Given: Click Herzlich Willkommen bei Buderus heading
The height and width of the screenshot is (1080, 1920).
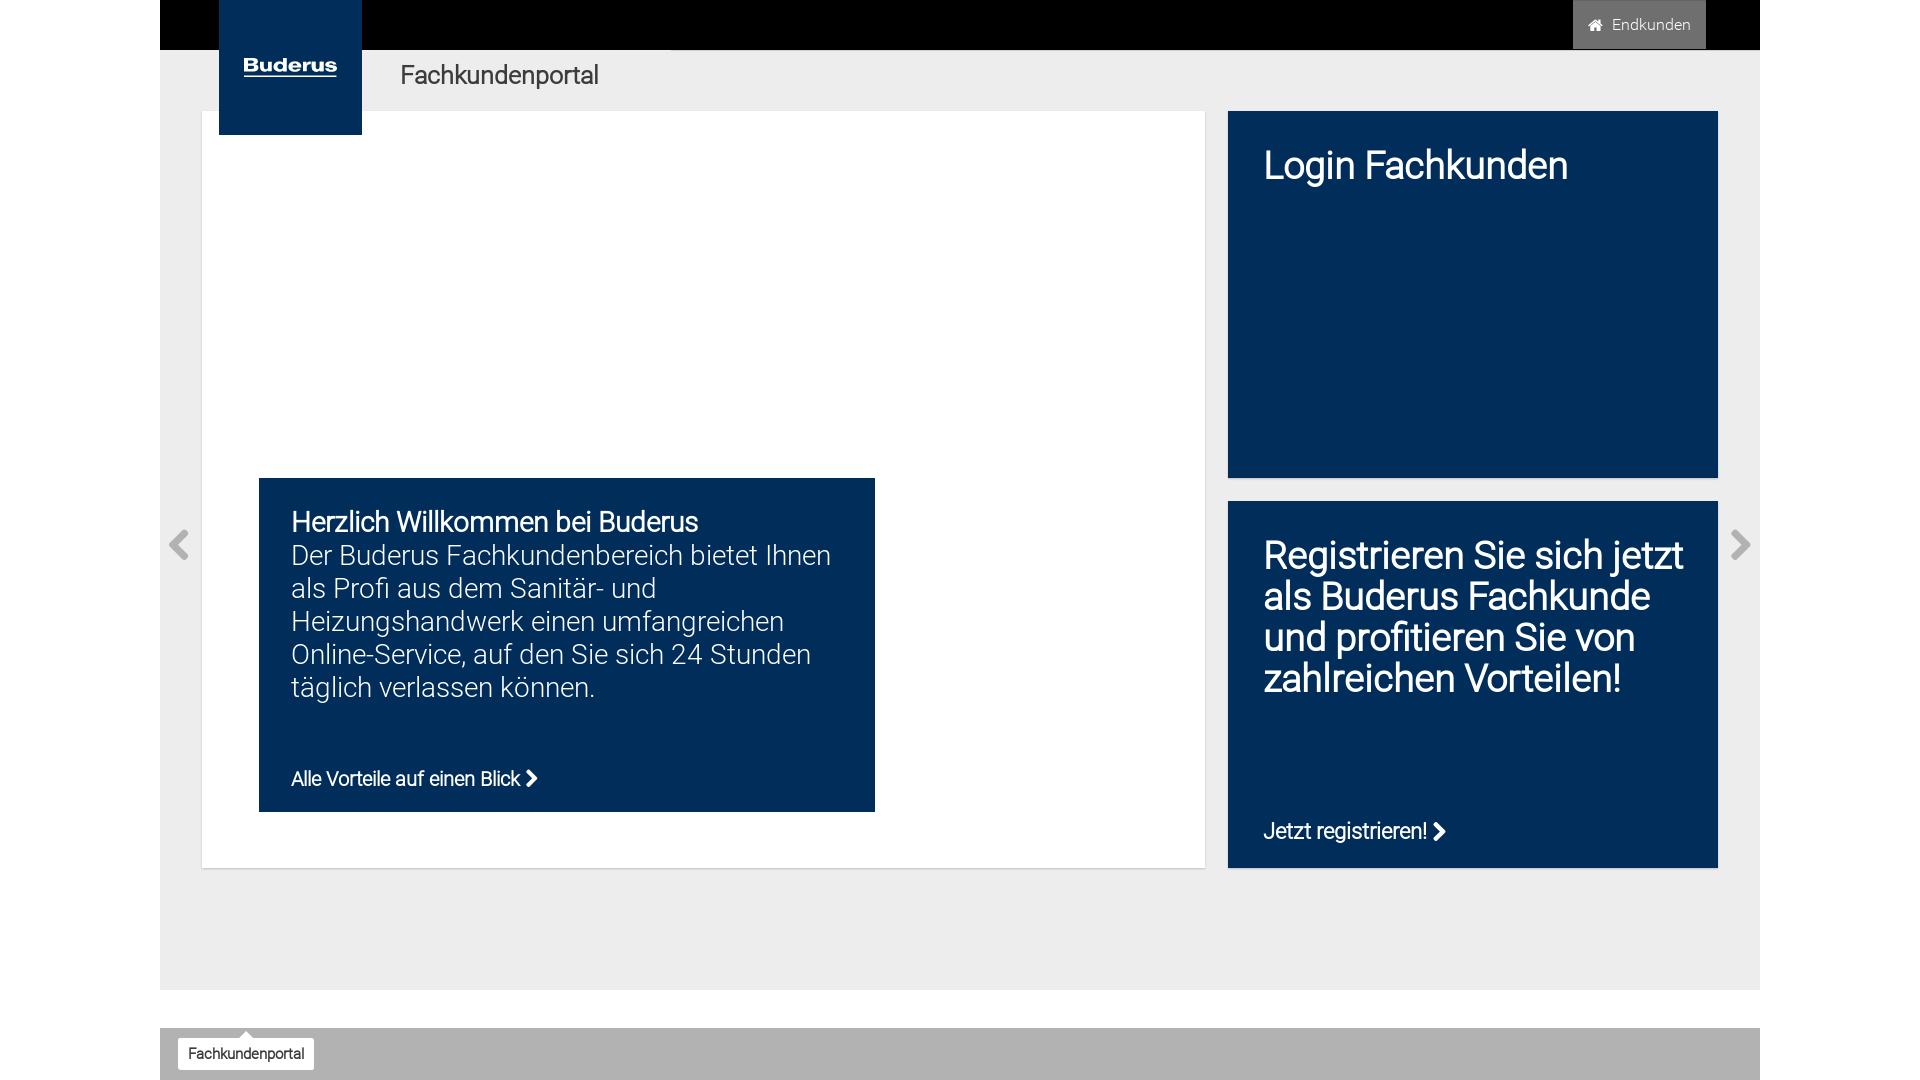Looking at the screenshot, I should [x=494, y=522].
